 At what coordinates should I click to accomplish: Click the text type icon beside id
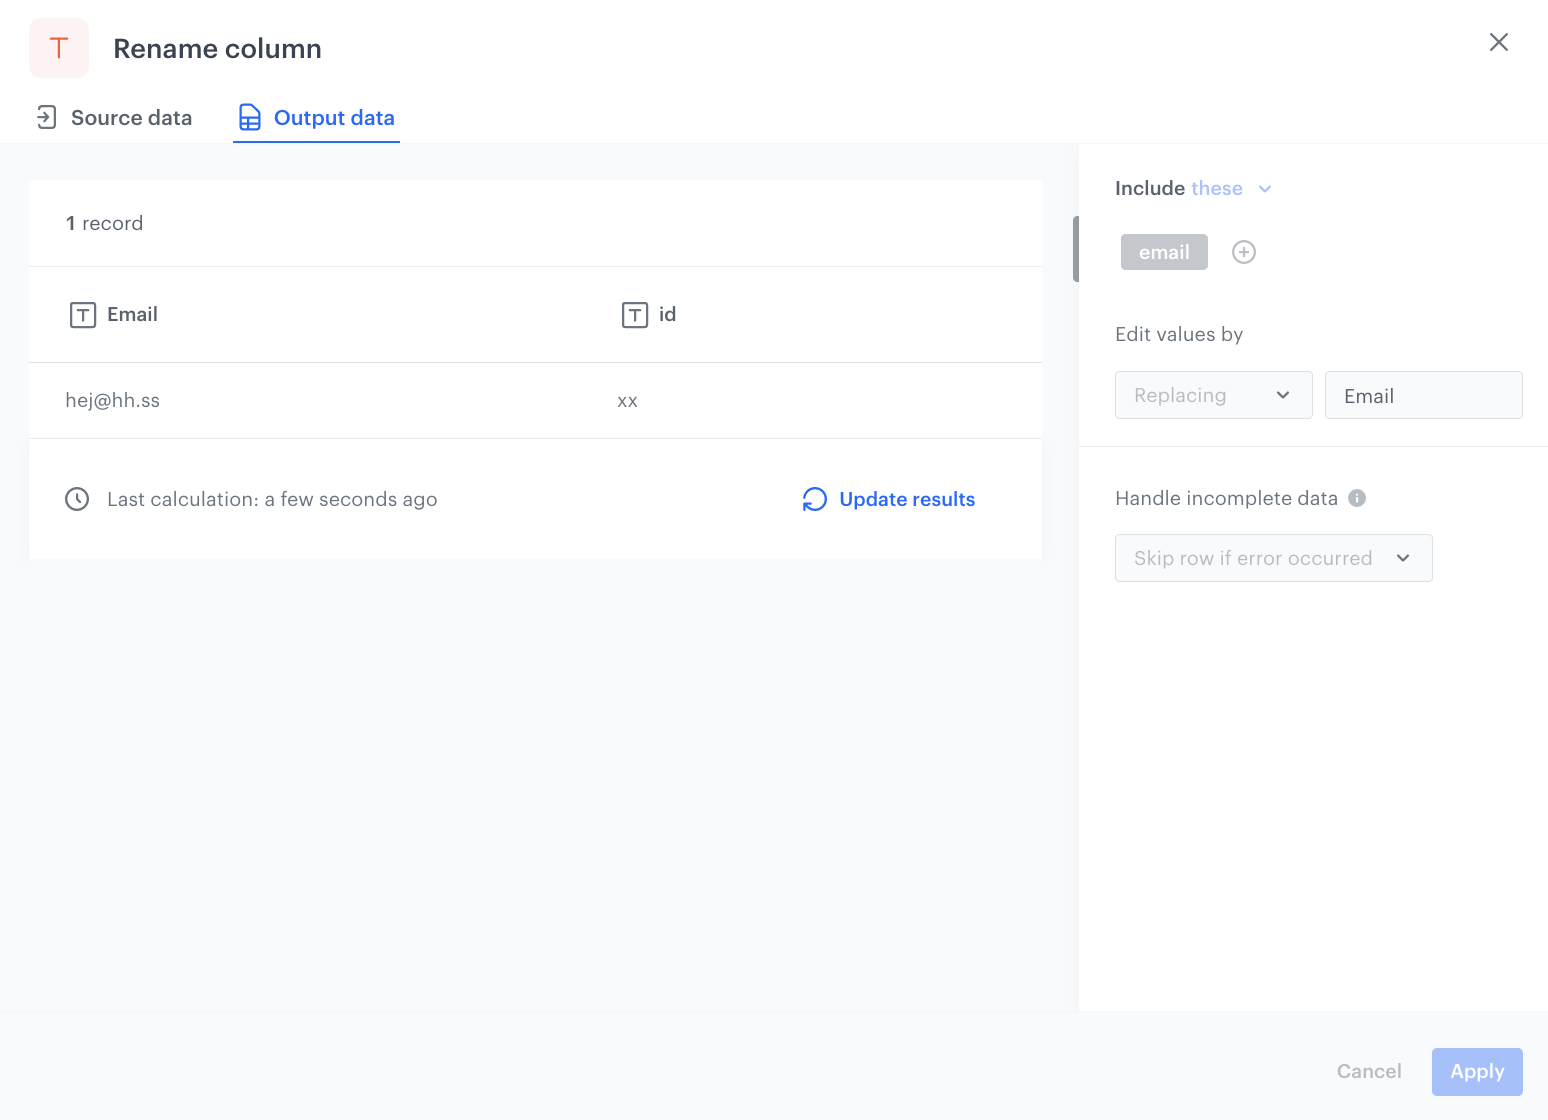click(x=635, y=315)
